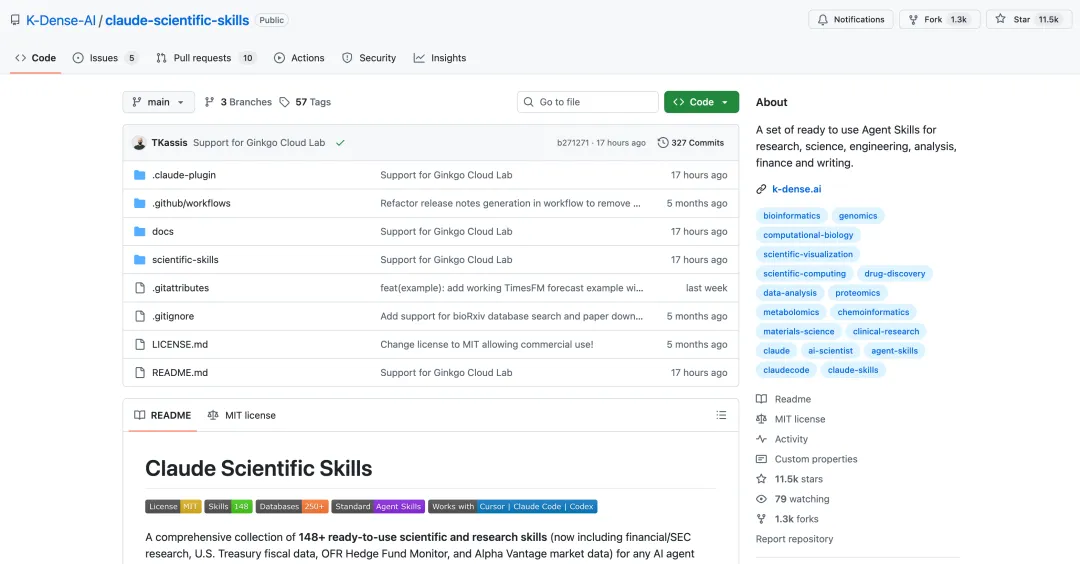The image size is (1080, 564).
Task: Expand the Fork button menu
Action: tap(939, 19)
